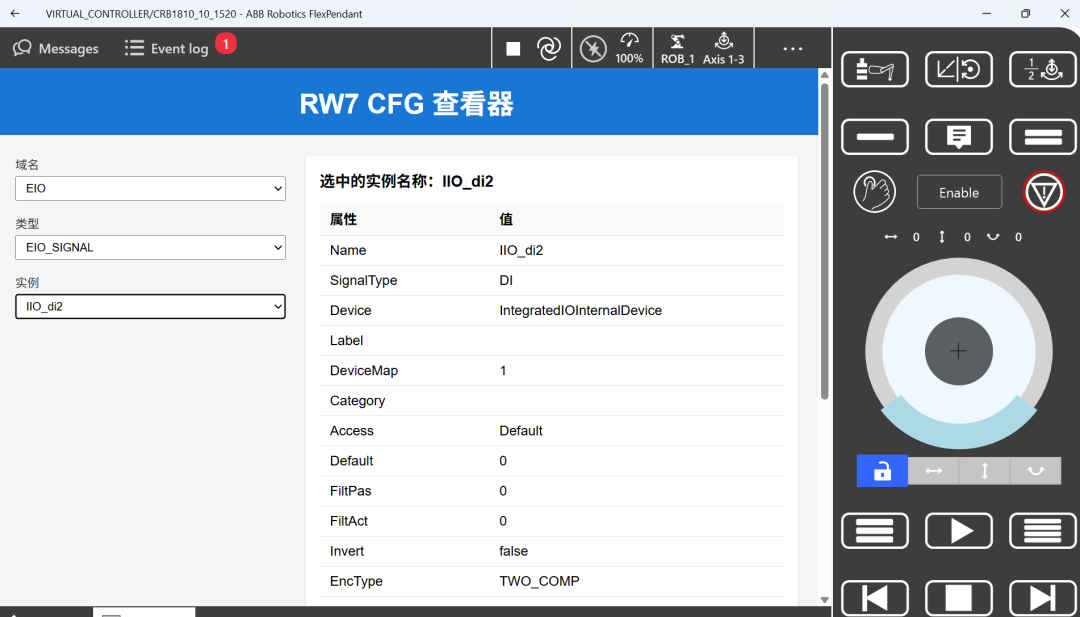1080x617 pixels.
Task: Stop program with the square stop key
Action: pyautogui.click(x=959, y=598)
